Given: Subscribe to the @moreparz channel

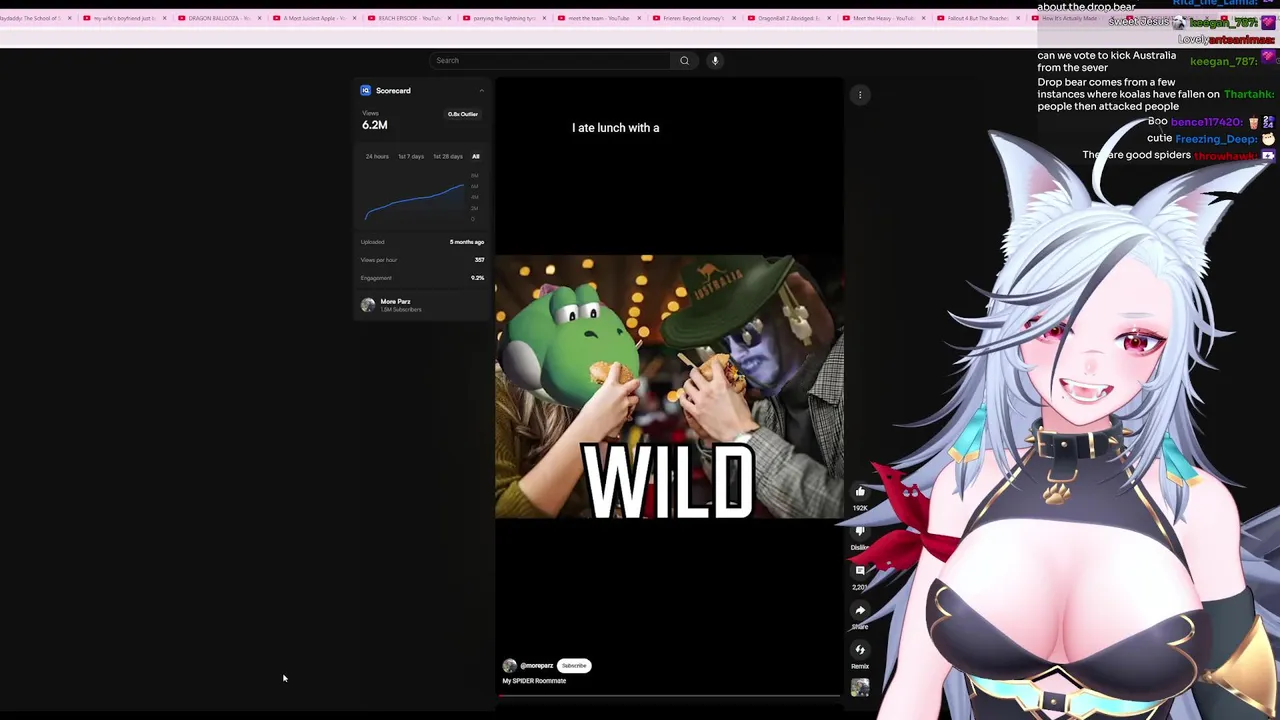Looking at the screenshot, I should click(x=574, y=665).
